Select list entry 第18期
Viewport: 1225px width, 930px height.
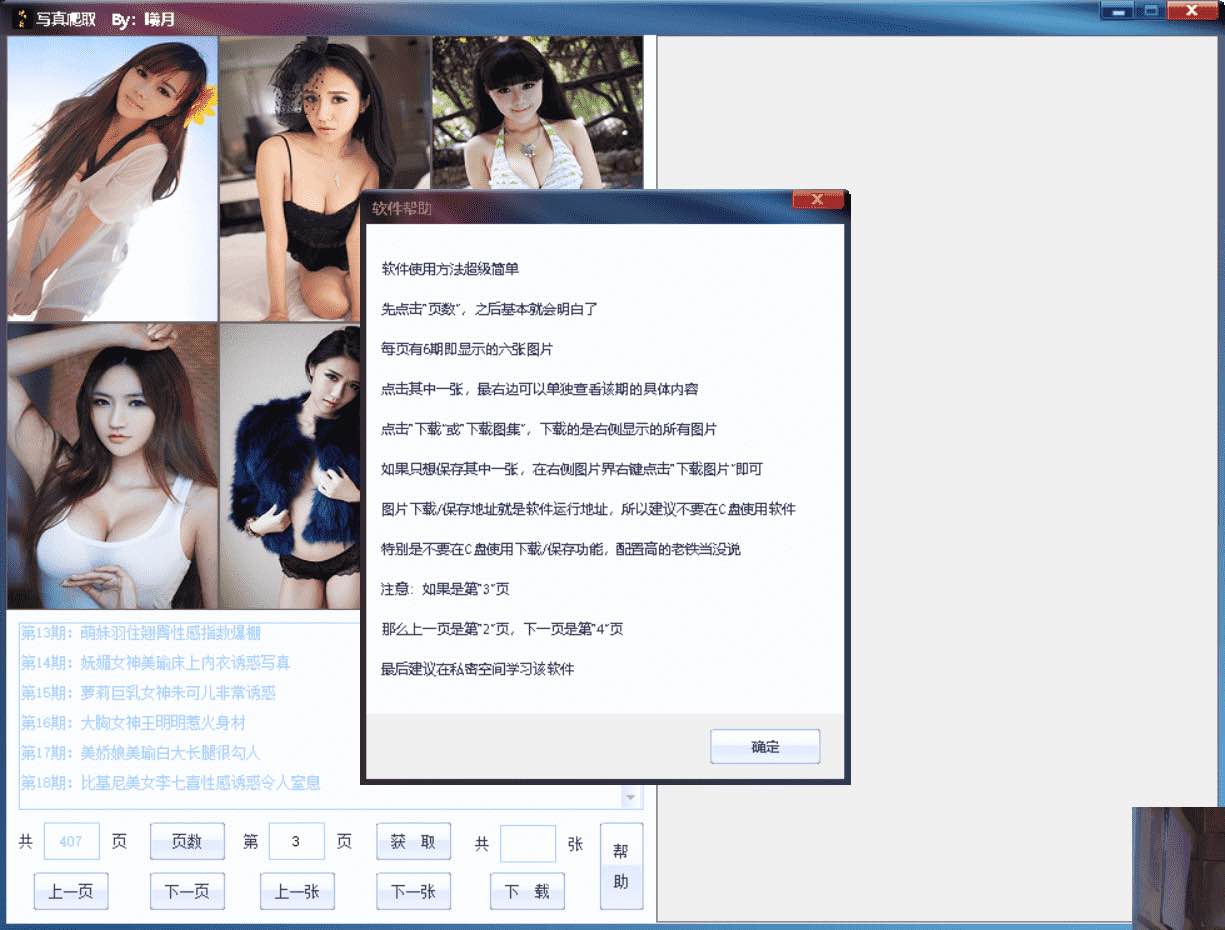(x=171, y=783)
